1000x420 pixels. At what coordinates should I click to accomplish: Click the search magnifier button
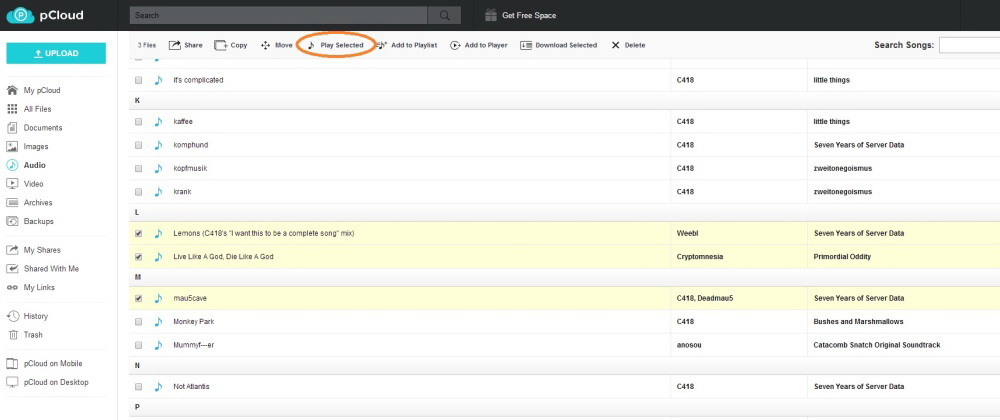pyautogui.click(x=445, y=15)
